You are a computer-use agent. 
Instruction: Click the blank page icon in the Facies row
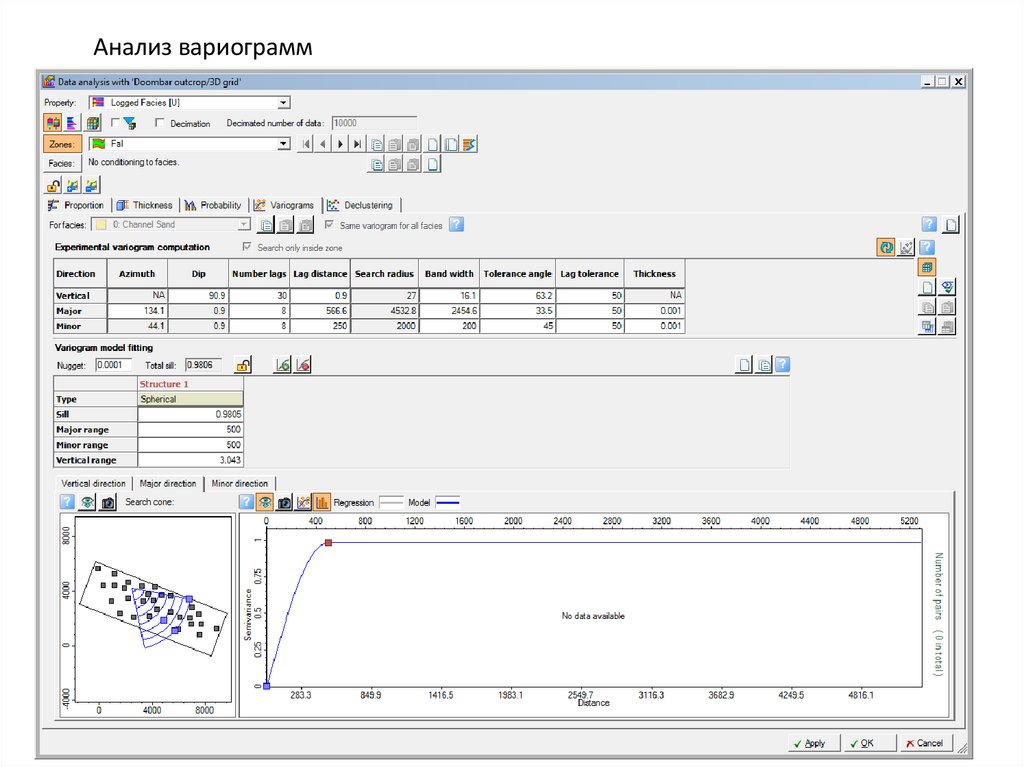pos(433,164)
